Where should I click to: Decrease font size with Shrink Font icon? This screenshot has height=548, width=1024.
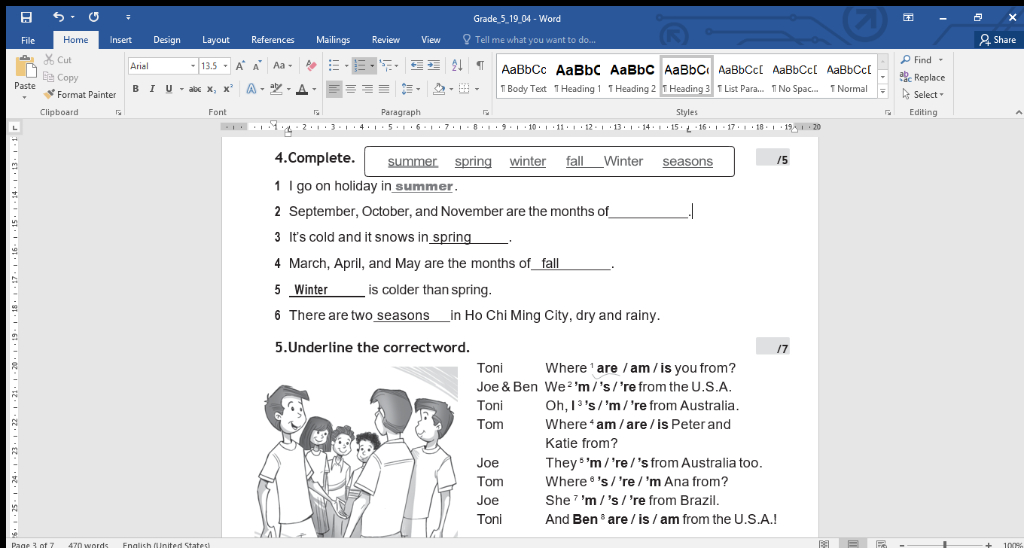tap(257, 66)
